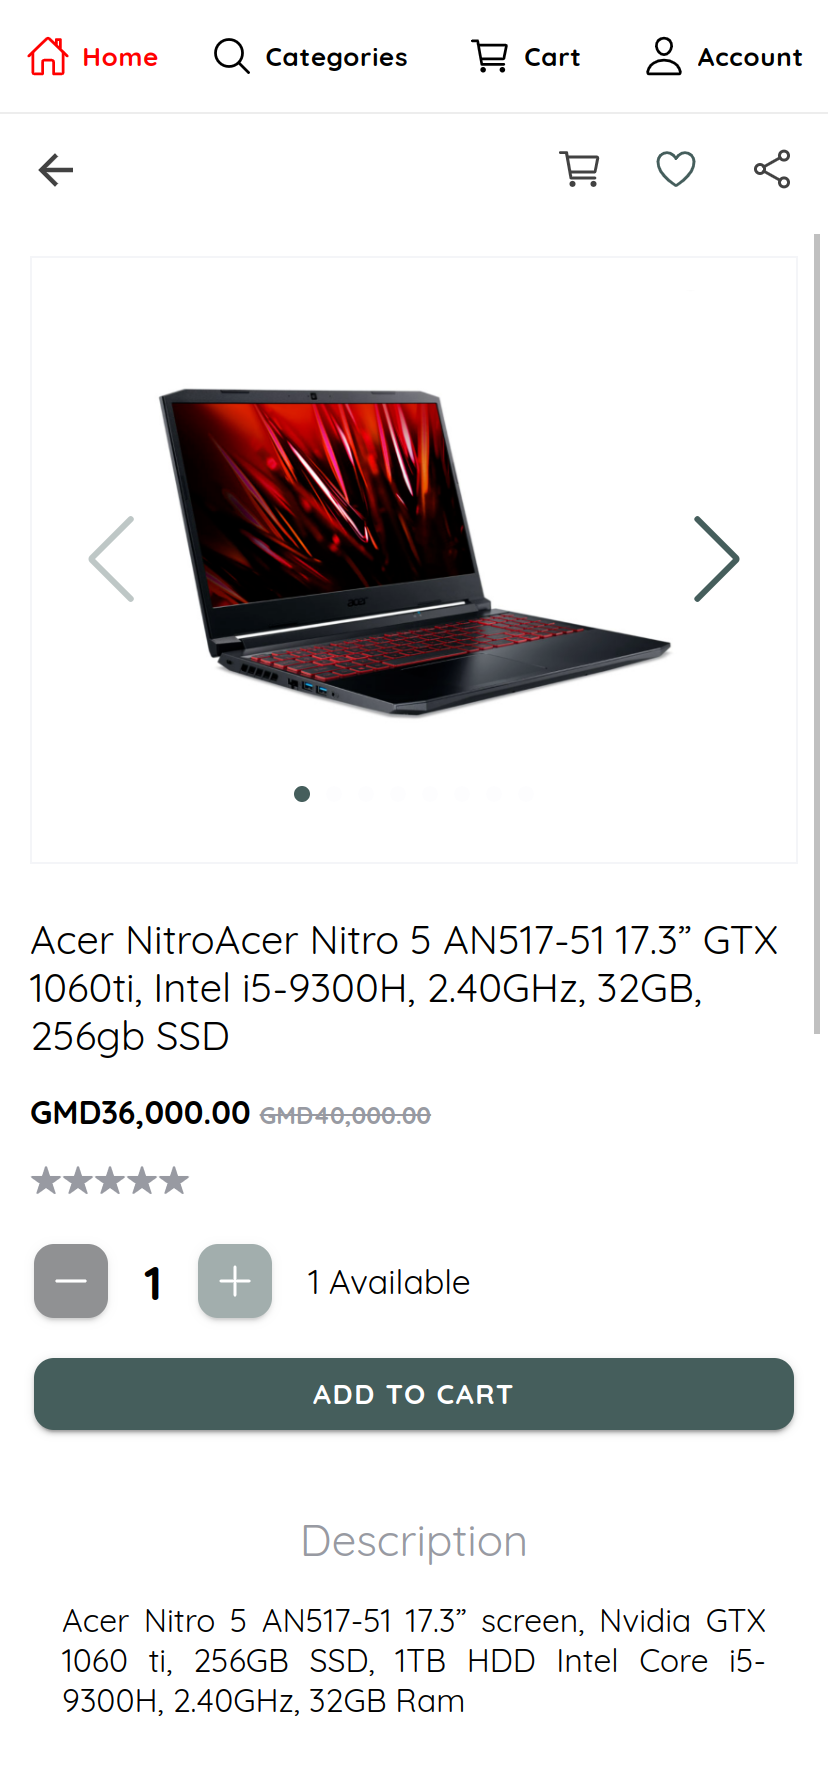This screenshot has height=1792, width=828.
Task: Select the first carousel dot indicator
Action: coord(302,794)
